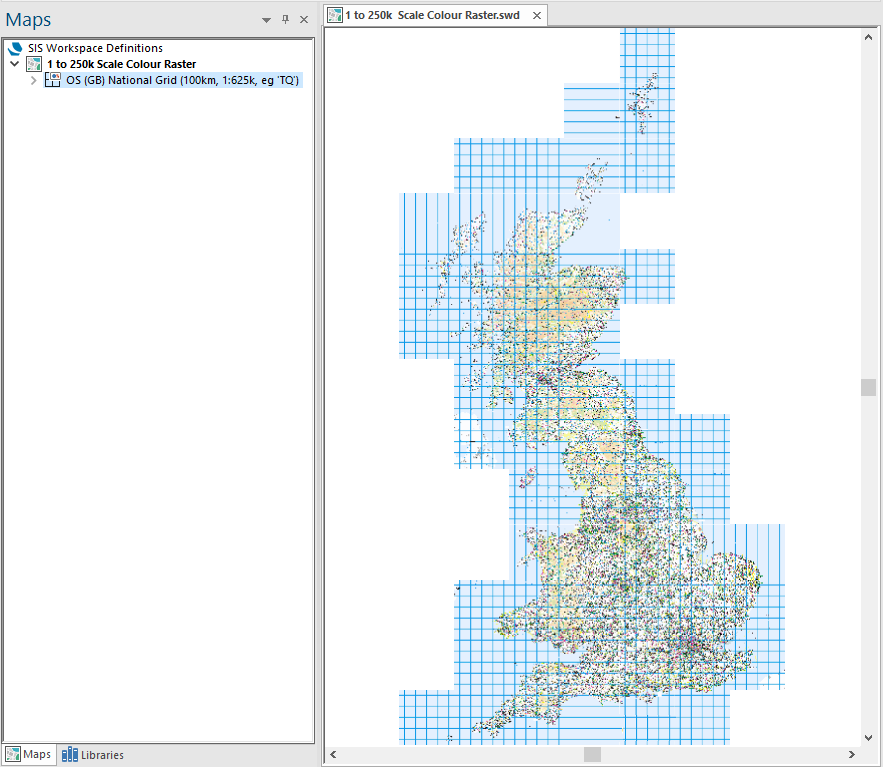Switch to the Libraries bottom tab
The width and height of the screenshot is (883, 767).
tap(93, 755)
